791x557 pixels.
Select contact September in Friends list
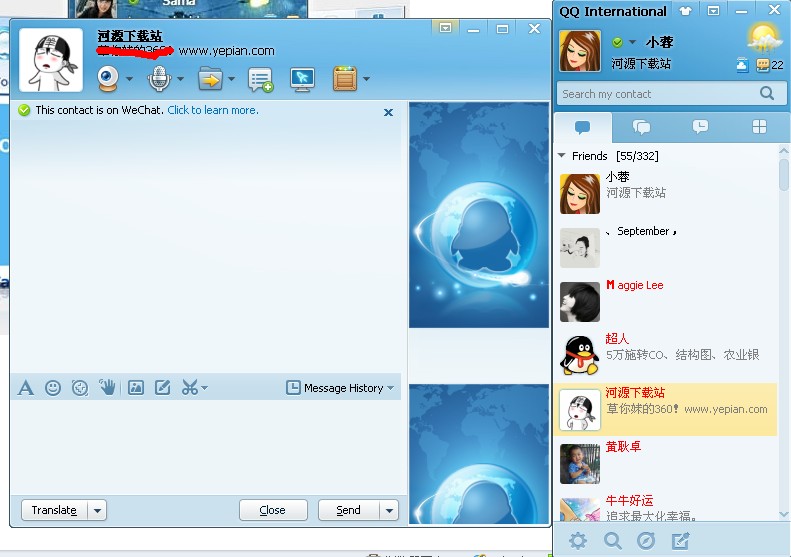666,248
